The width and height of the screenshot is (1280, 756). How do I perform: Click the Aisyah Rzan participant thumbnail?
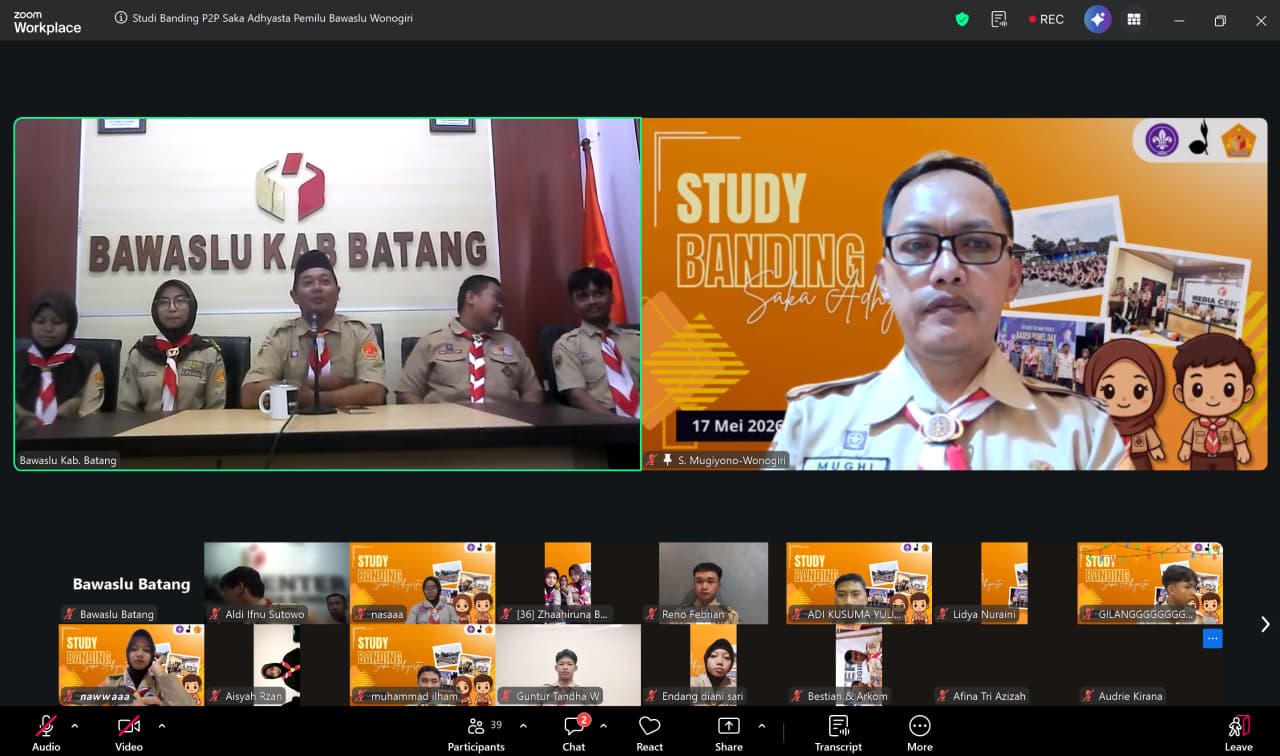click(277, 665)
